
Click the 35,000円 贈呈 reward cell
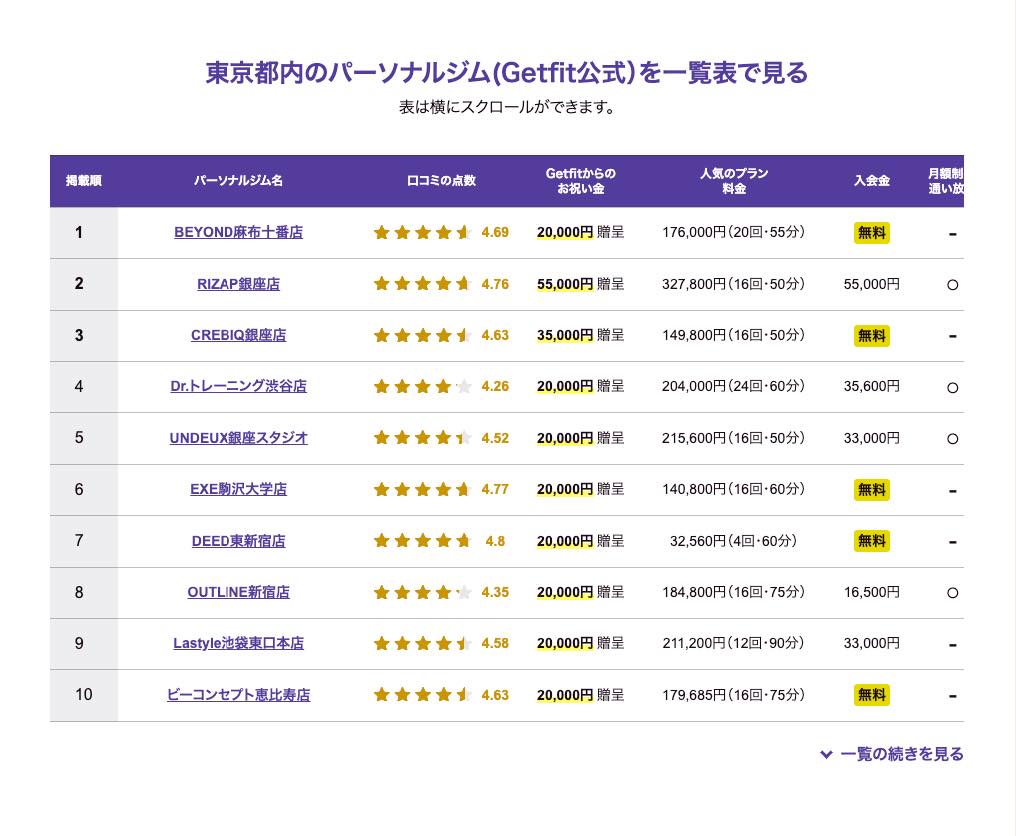click(581, 335)
